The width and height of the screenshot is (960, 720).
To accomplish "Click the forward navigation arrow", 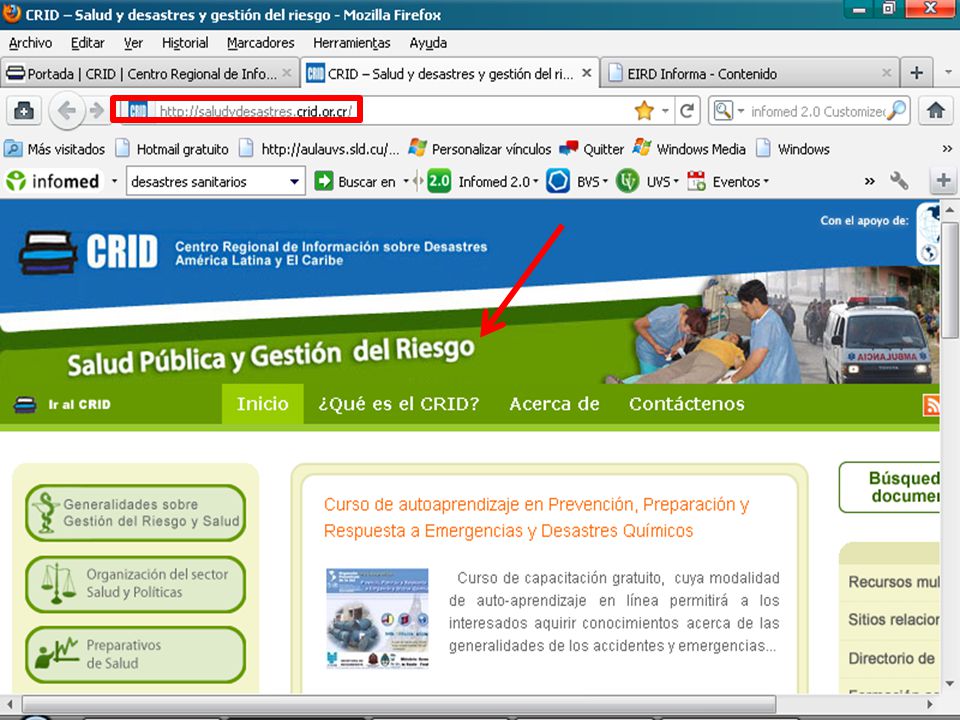I will (97, 111).
